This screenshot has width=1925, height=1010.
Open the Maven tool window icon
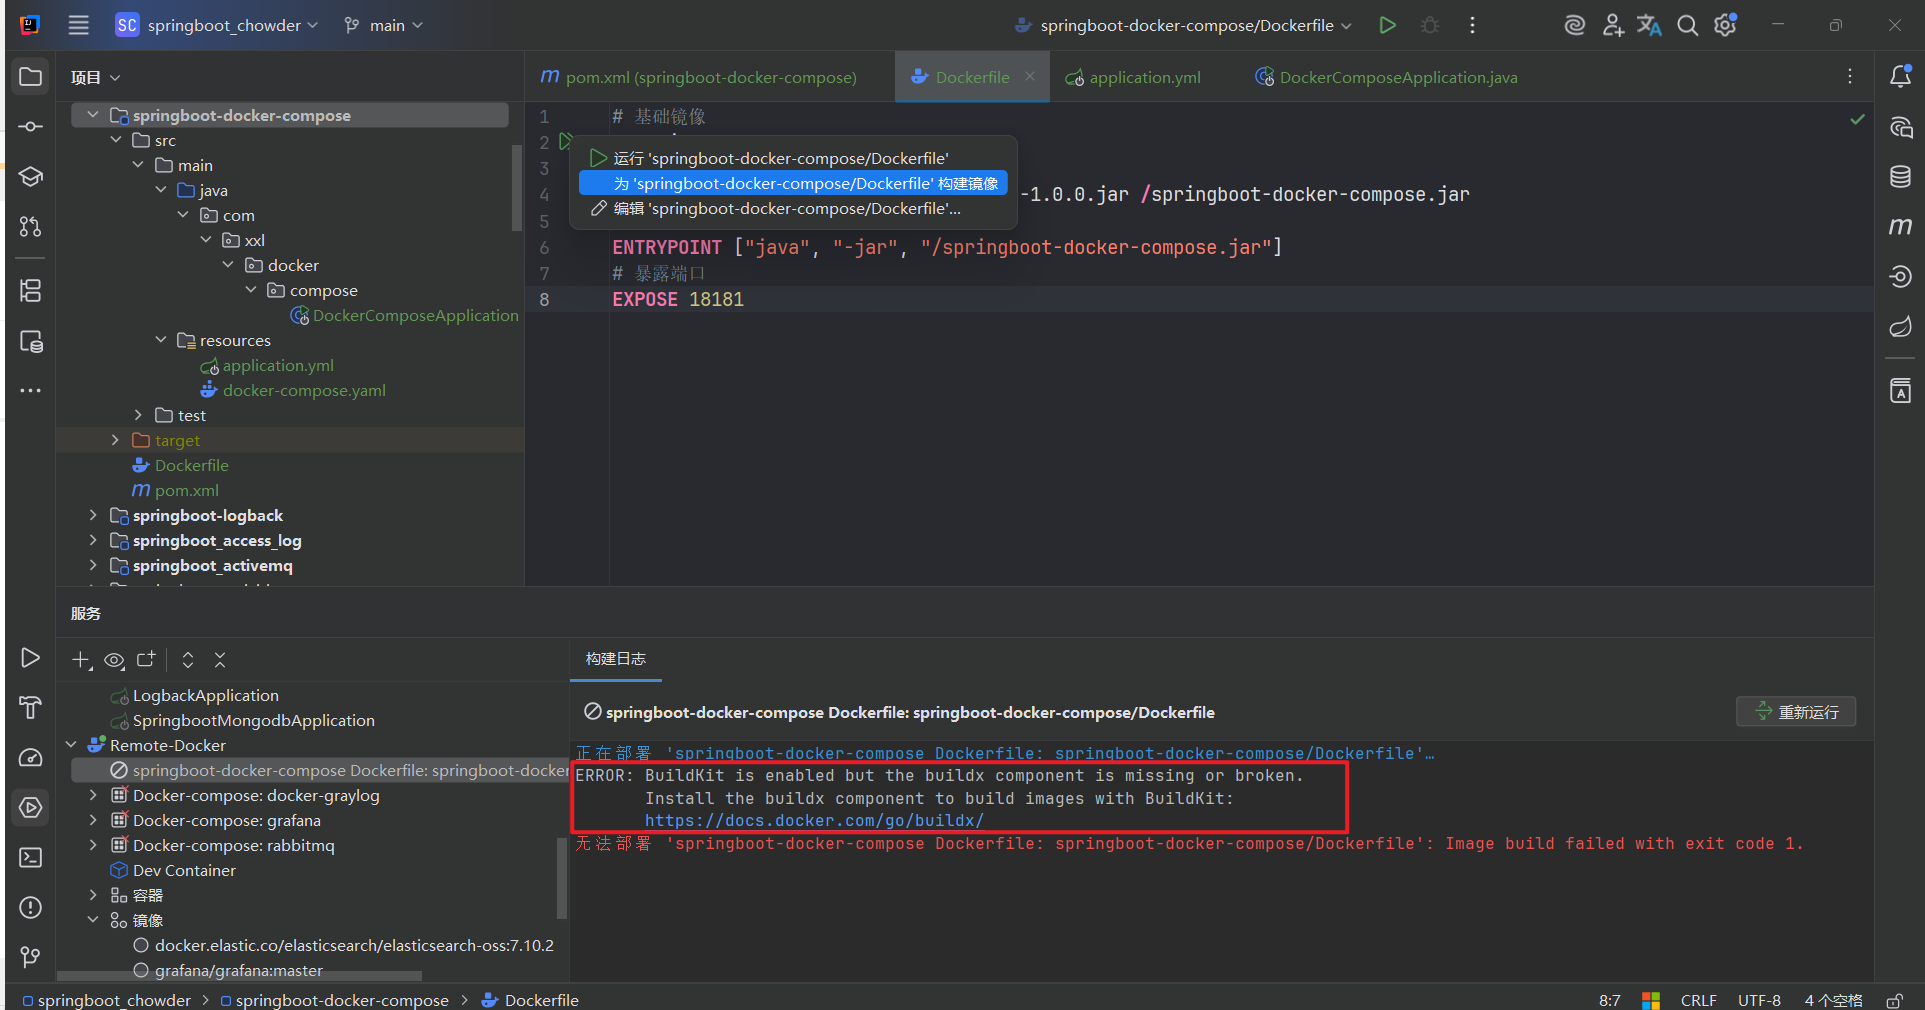(x=1901, y=227)
